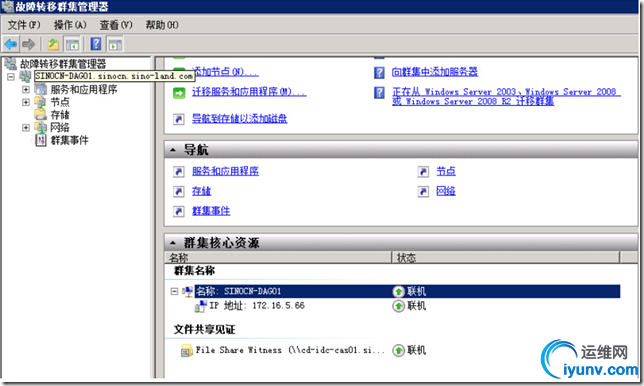Viewport: 644px width, 386px height.
Task: Expand the 网络 tree node
Action: point(26,127)
